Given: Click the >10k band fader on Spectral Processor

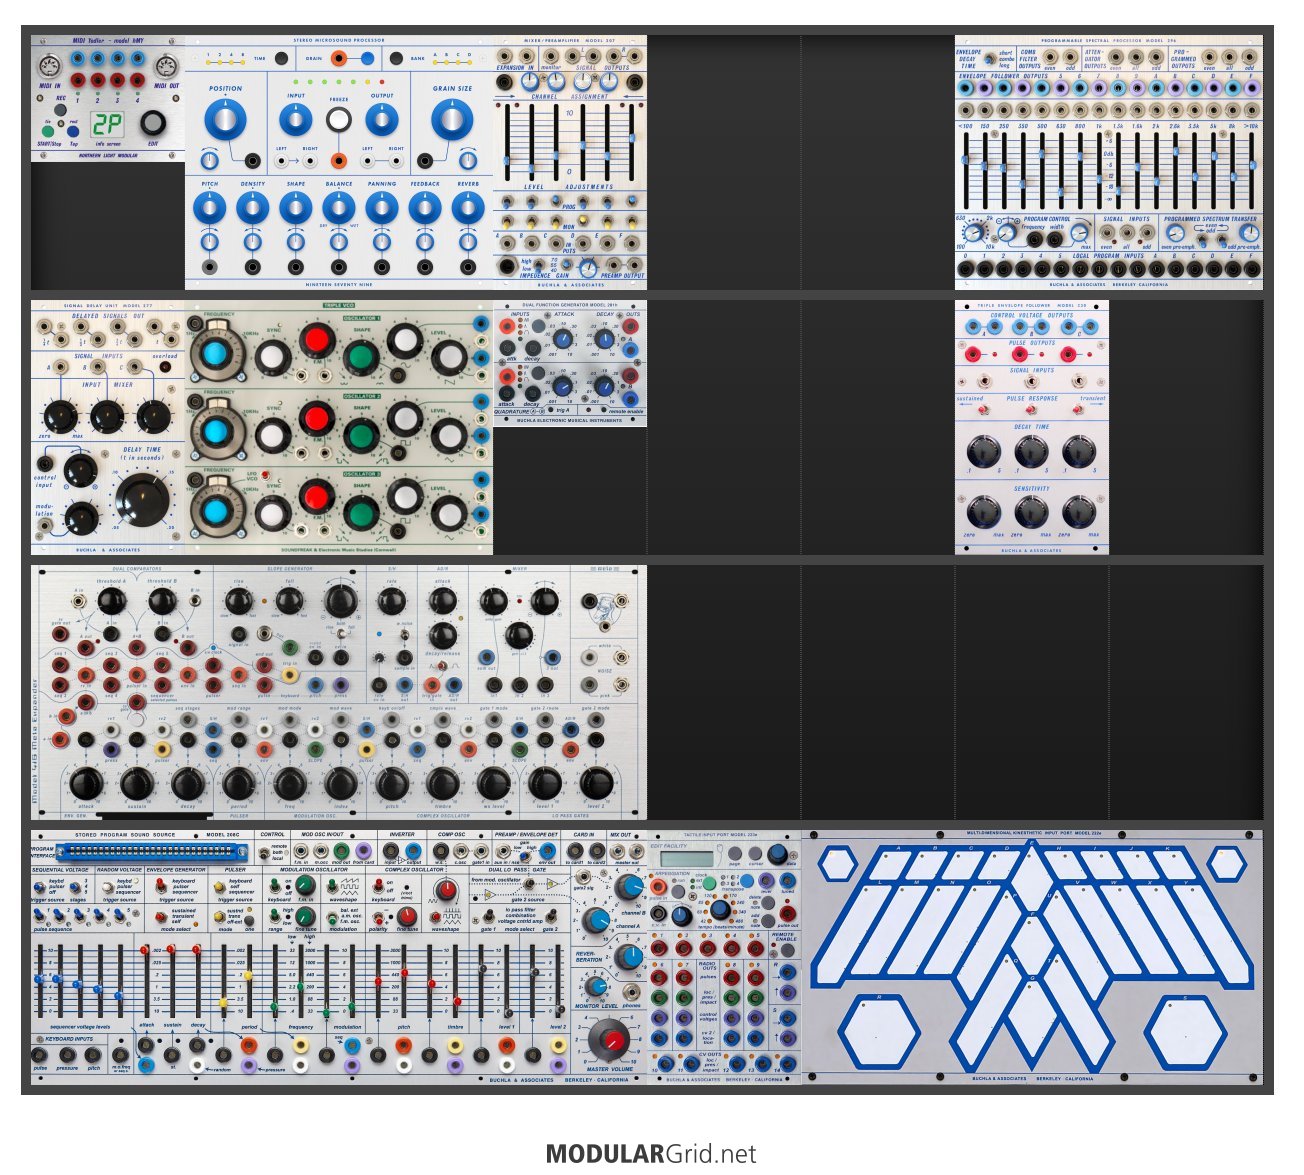Looking at the screenshot, I should (x=1251, y=165).
